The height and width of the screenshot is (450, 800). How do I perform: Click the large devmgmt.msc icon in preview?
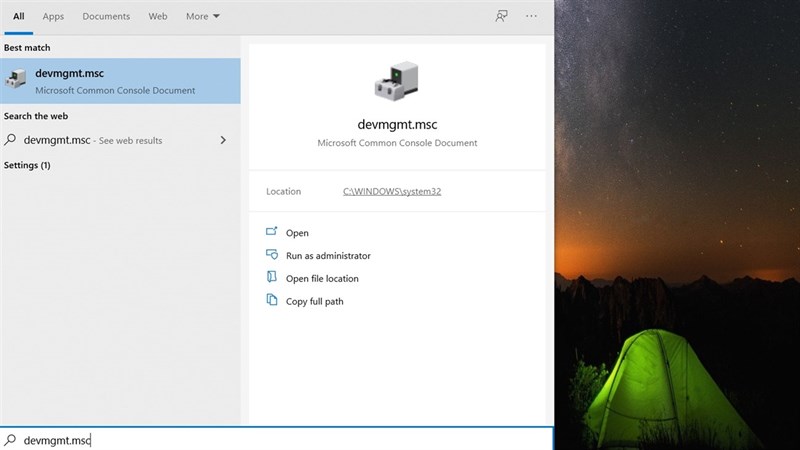coord(397,81)
